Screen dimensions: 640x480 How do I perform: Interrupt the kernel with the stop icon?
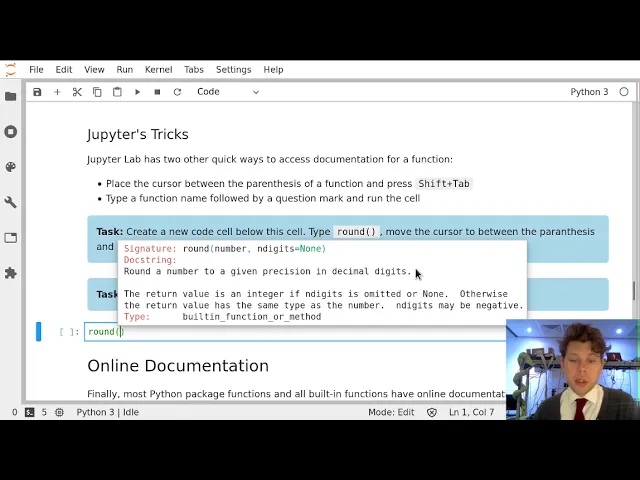click(x=157, y=92)
